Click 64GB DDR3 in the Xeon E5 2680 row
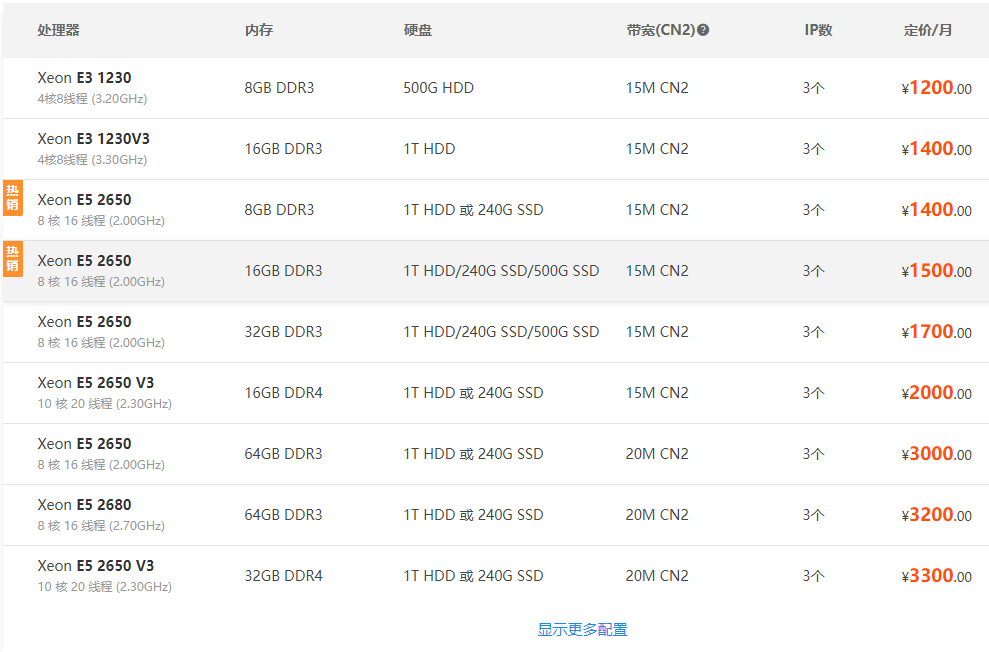This screenshot has height=652, width=989. click(283, 515)
